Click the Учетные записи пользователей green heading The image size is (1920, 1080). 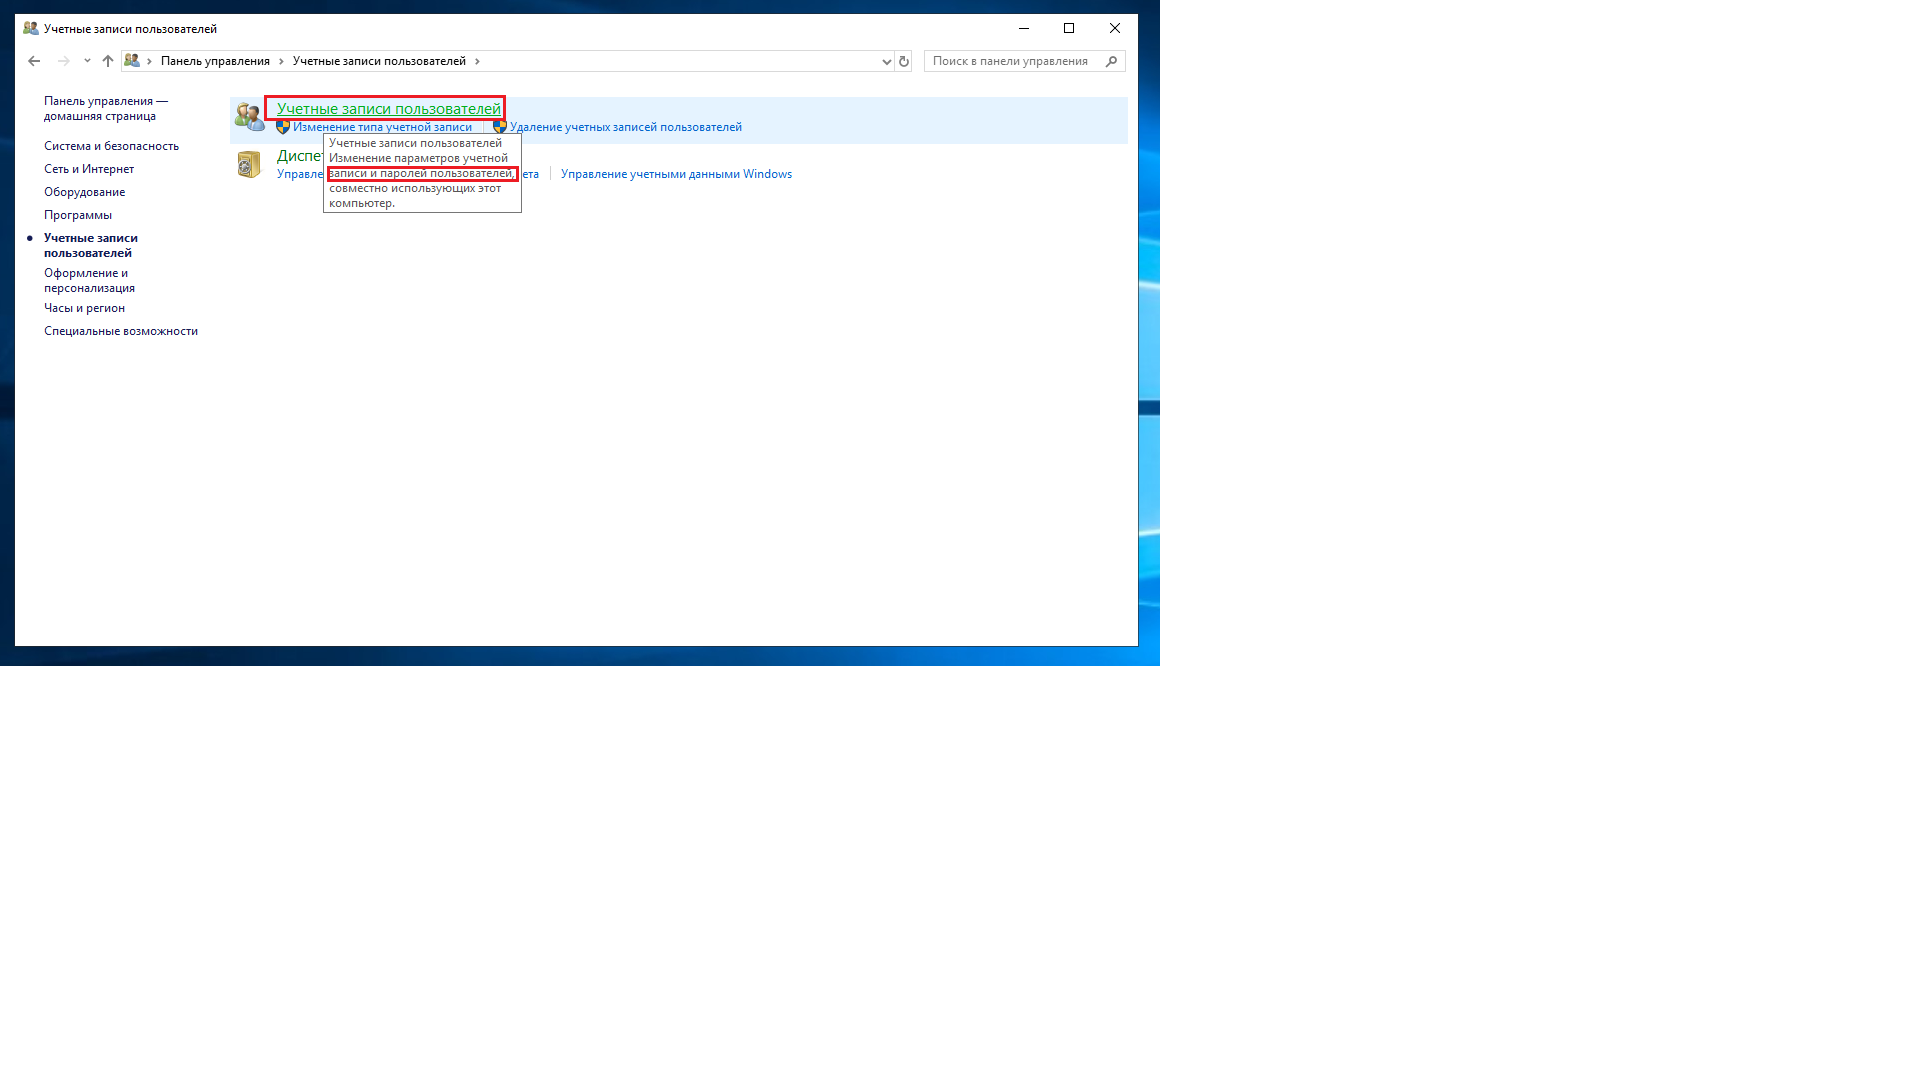pos(388,108)
